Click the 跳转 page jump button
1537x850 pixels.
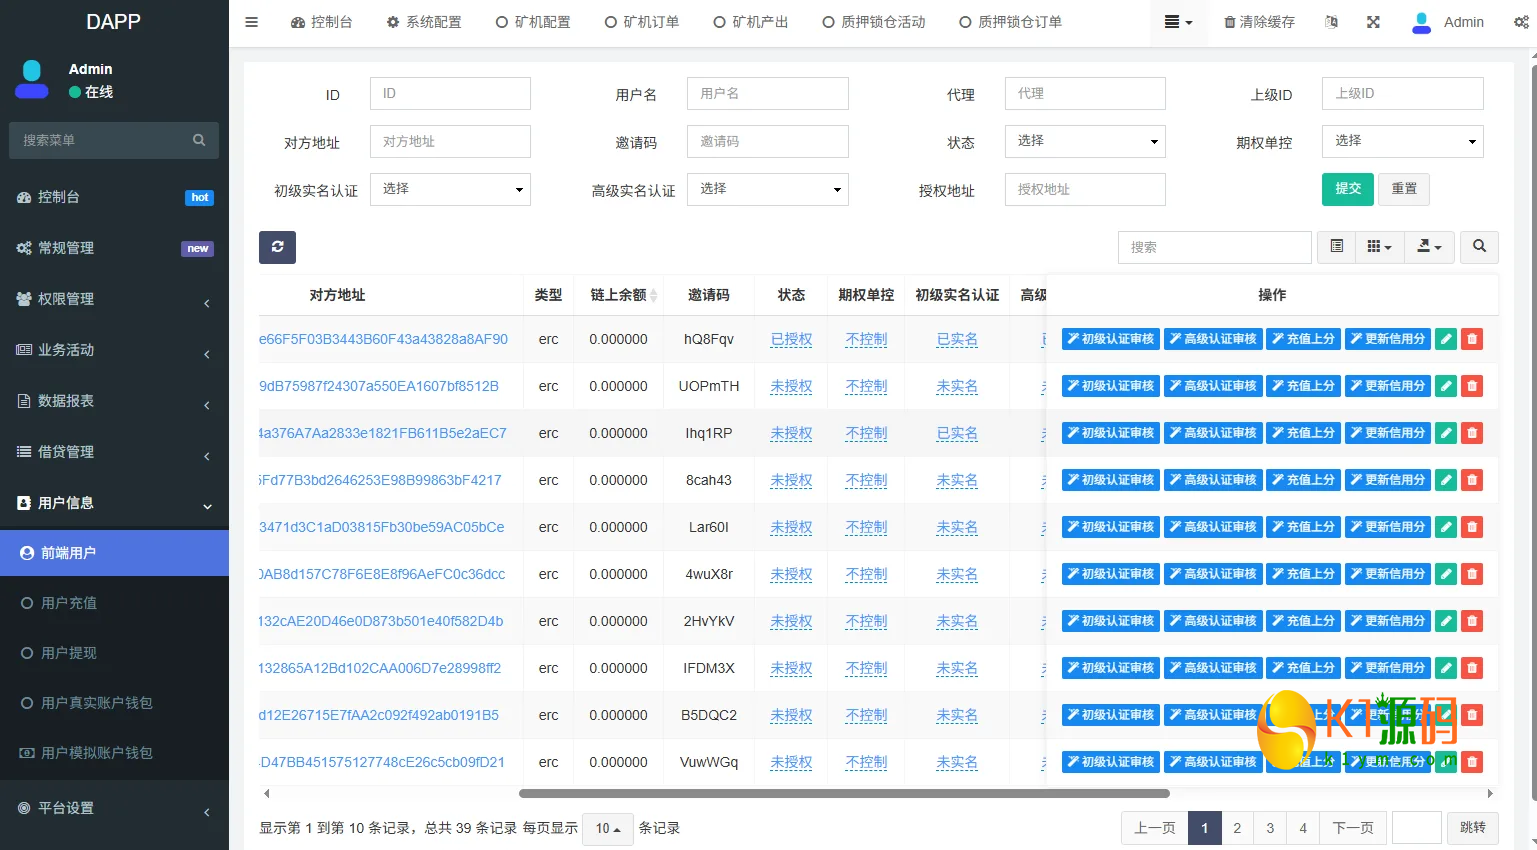pyautogui.click(x=1473, y=828)
